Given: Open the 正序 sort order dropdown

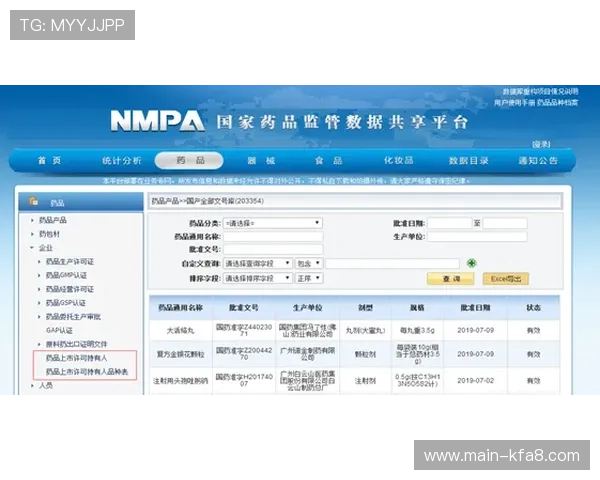Looking at the screenshot, I should pyautogui.click(x=309, y=278).
